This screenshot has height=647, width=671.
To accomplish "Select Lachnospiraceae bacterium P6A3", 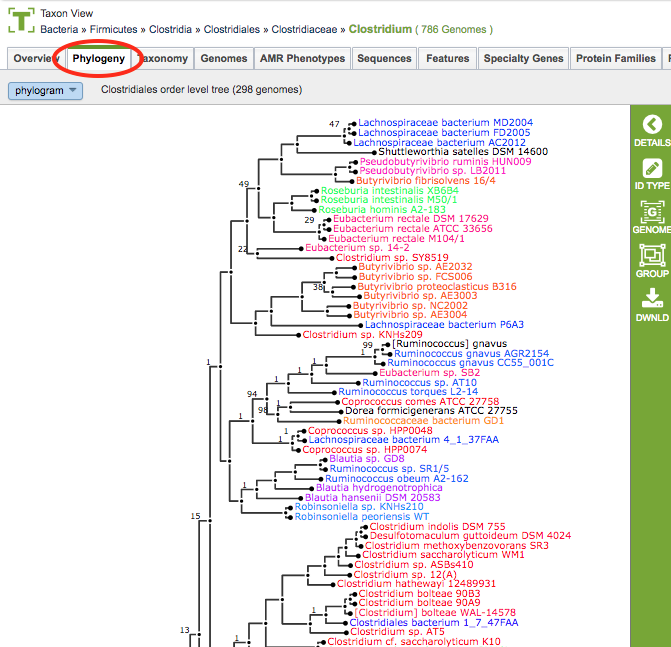I will [444, 325].
